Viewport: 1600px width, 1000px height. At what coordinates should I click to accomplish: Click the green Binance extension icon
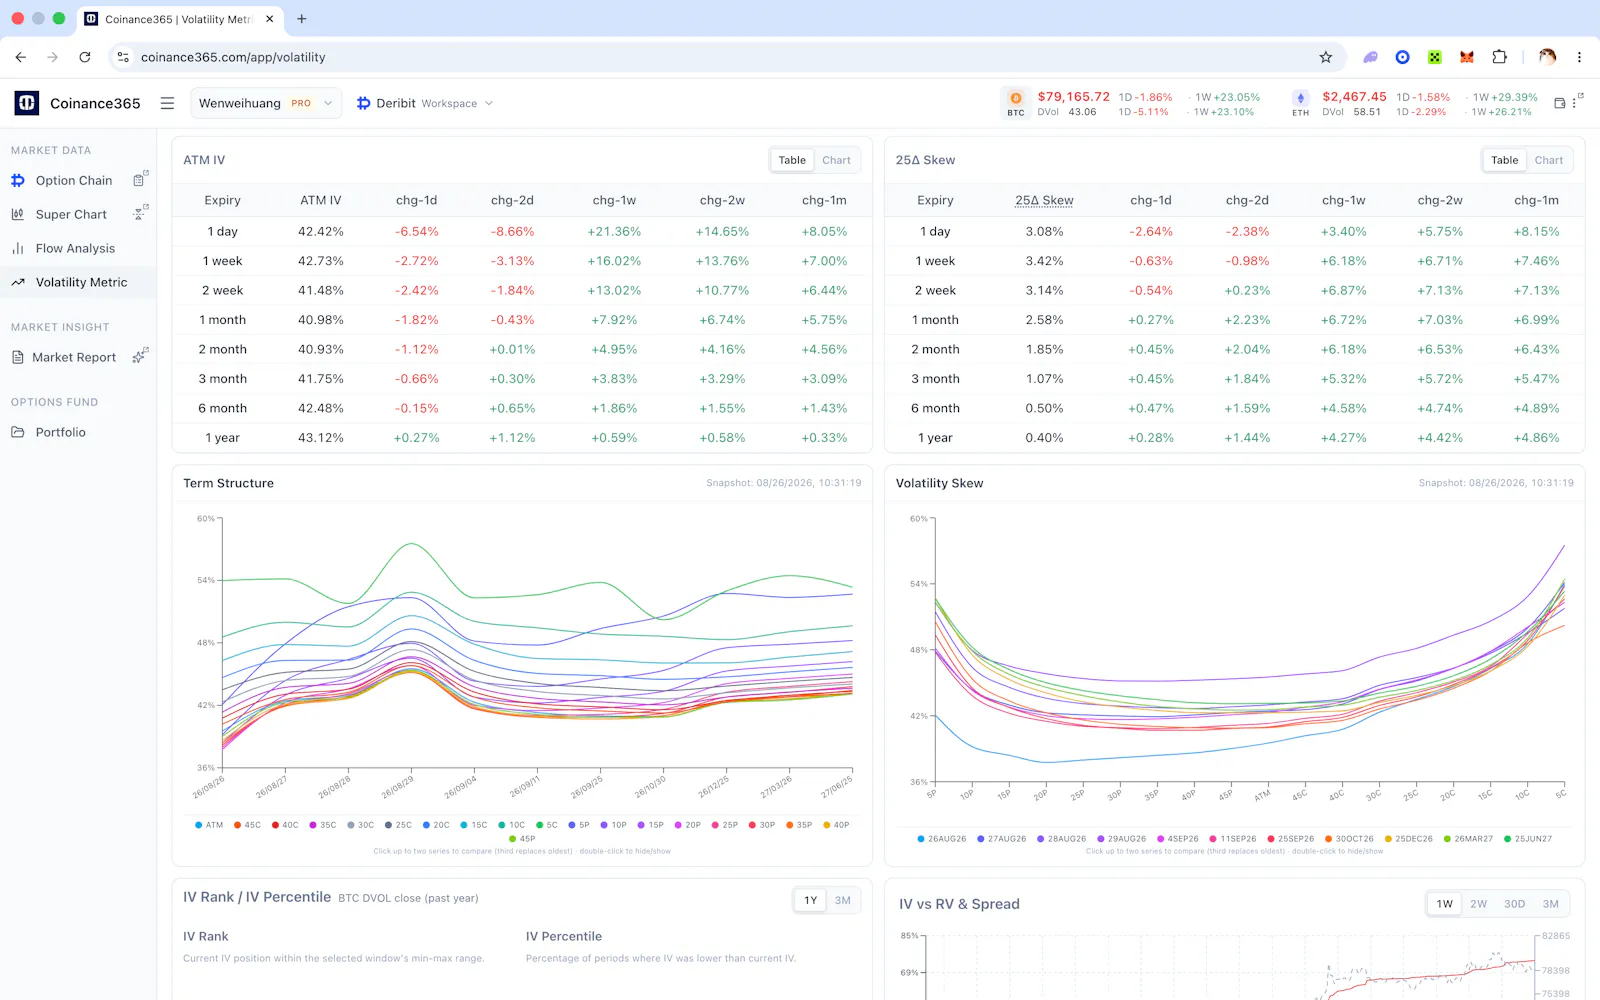(1435, 57)
